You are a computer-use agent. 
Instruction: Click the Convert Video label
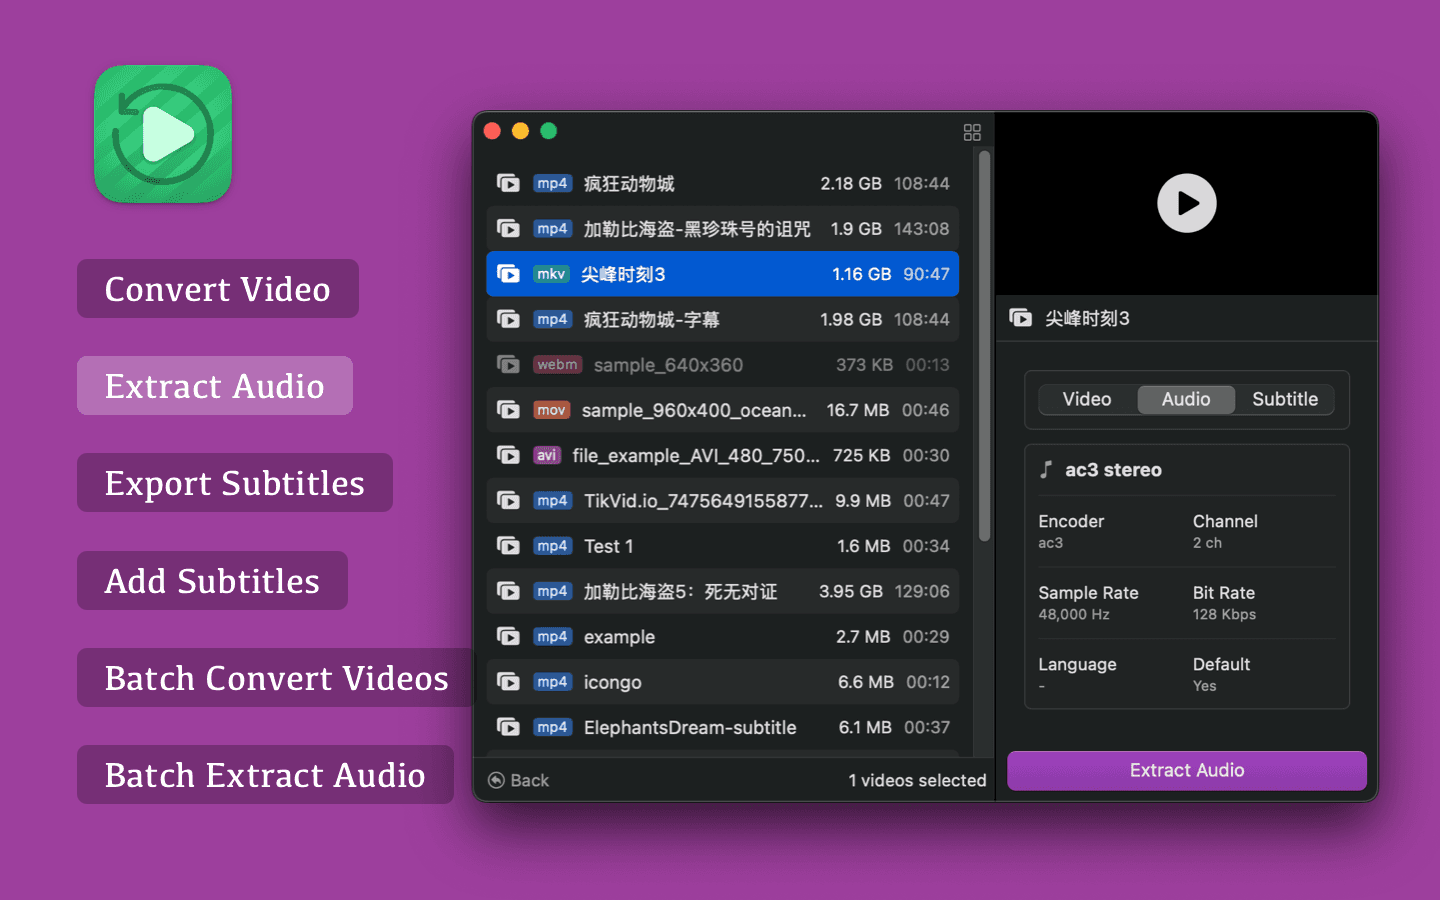[218, 289]
